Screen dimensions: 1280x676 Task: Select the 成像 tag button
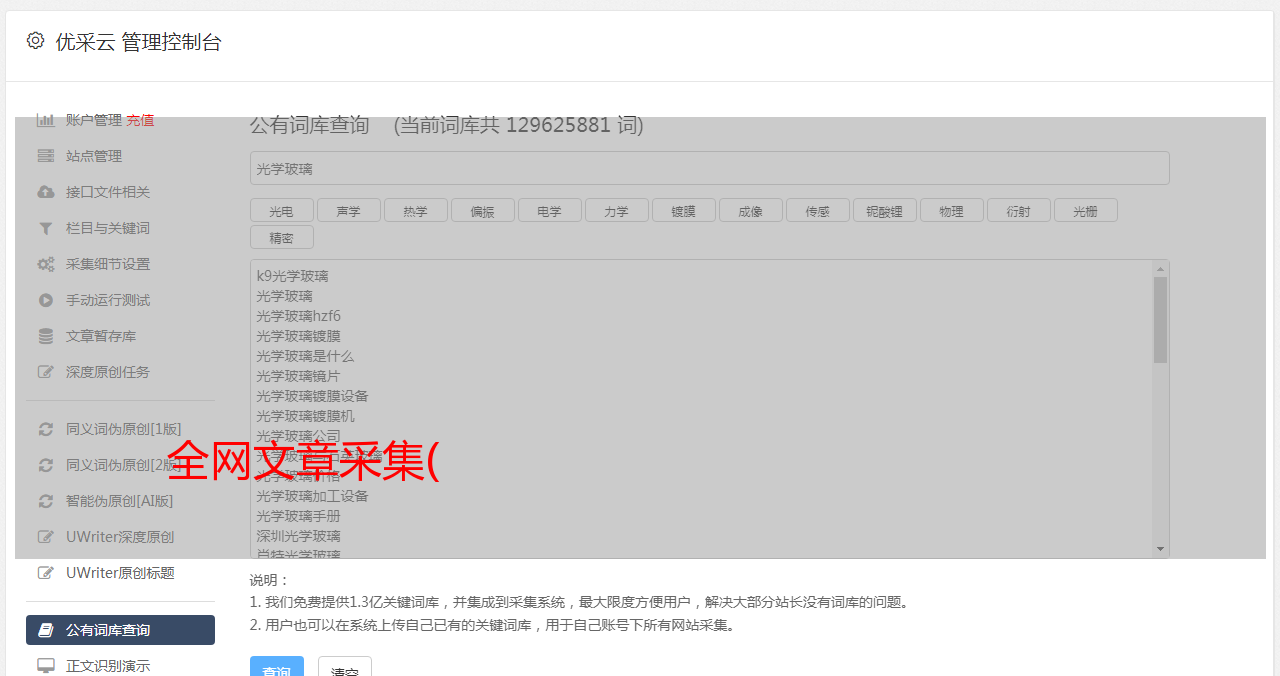pos(750,210)
